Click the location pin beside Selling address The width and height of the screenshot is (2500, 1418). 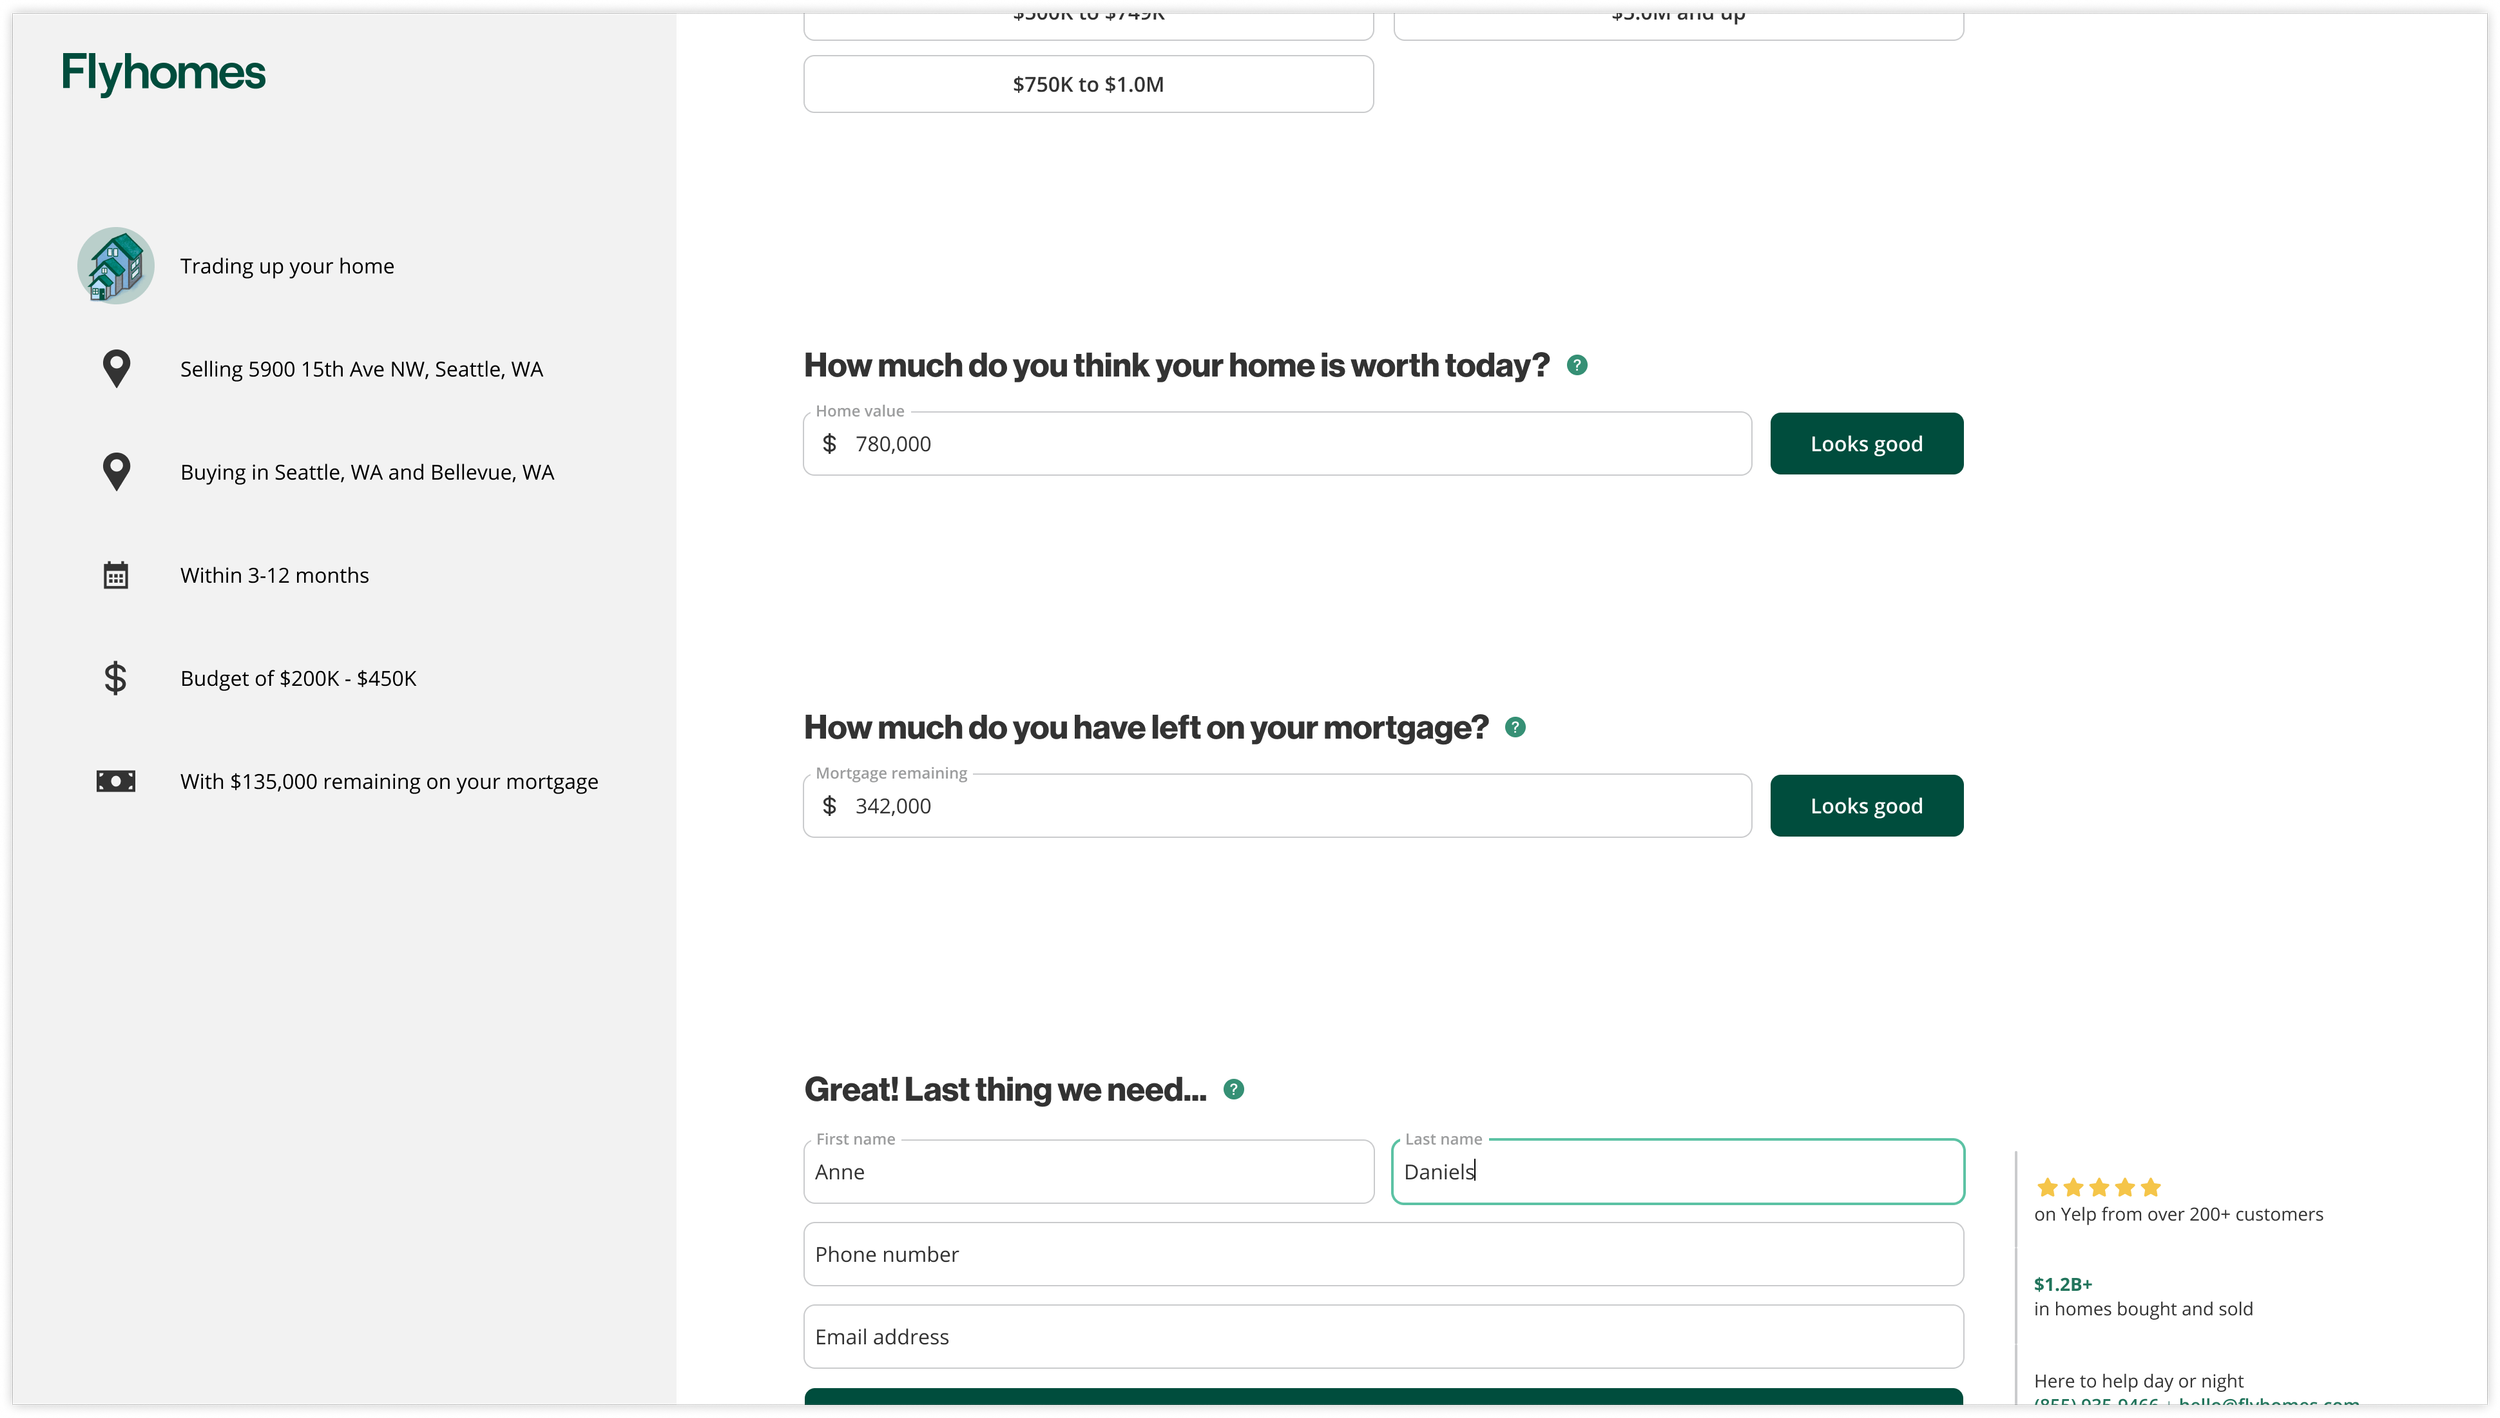[116, 369]
